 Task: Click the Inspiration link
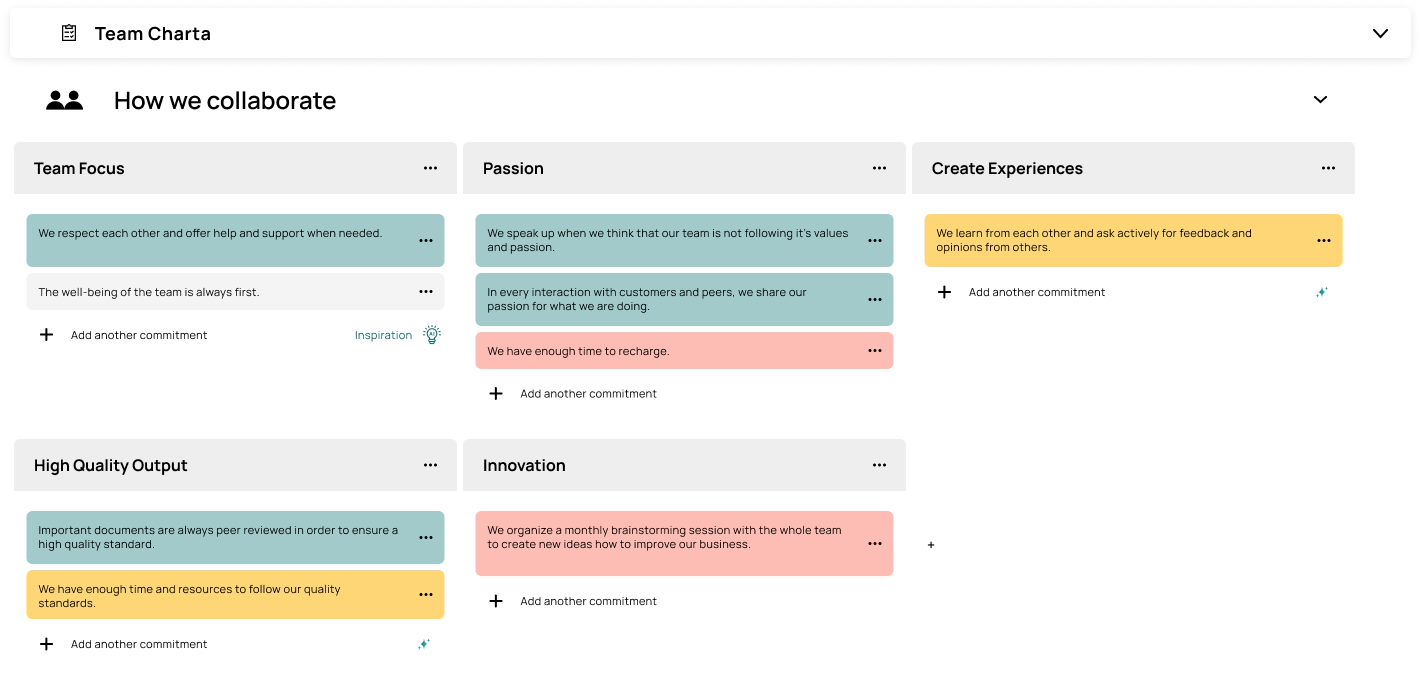click(383, 335)
